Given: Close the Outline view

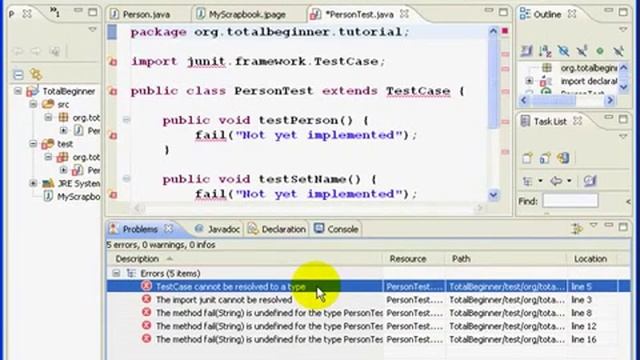Looking at the screenshot, I should pyautogui.click(x=572, y=14).
